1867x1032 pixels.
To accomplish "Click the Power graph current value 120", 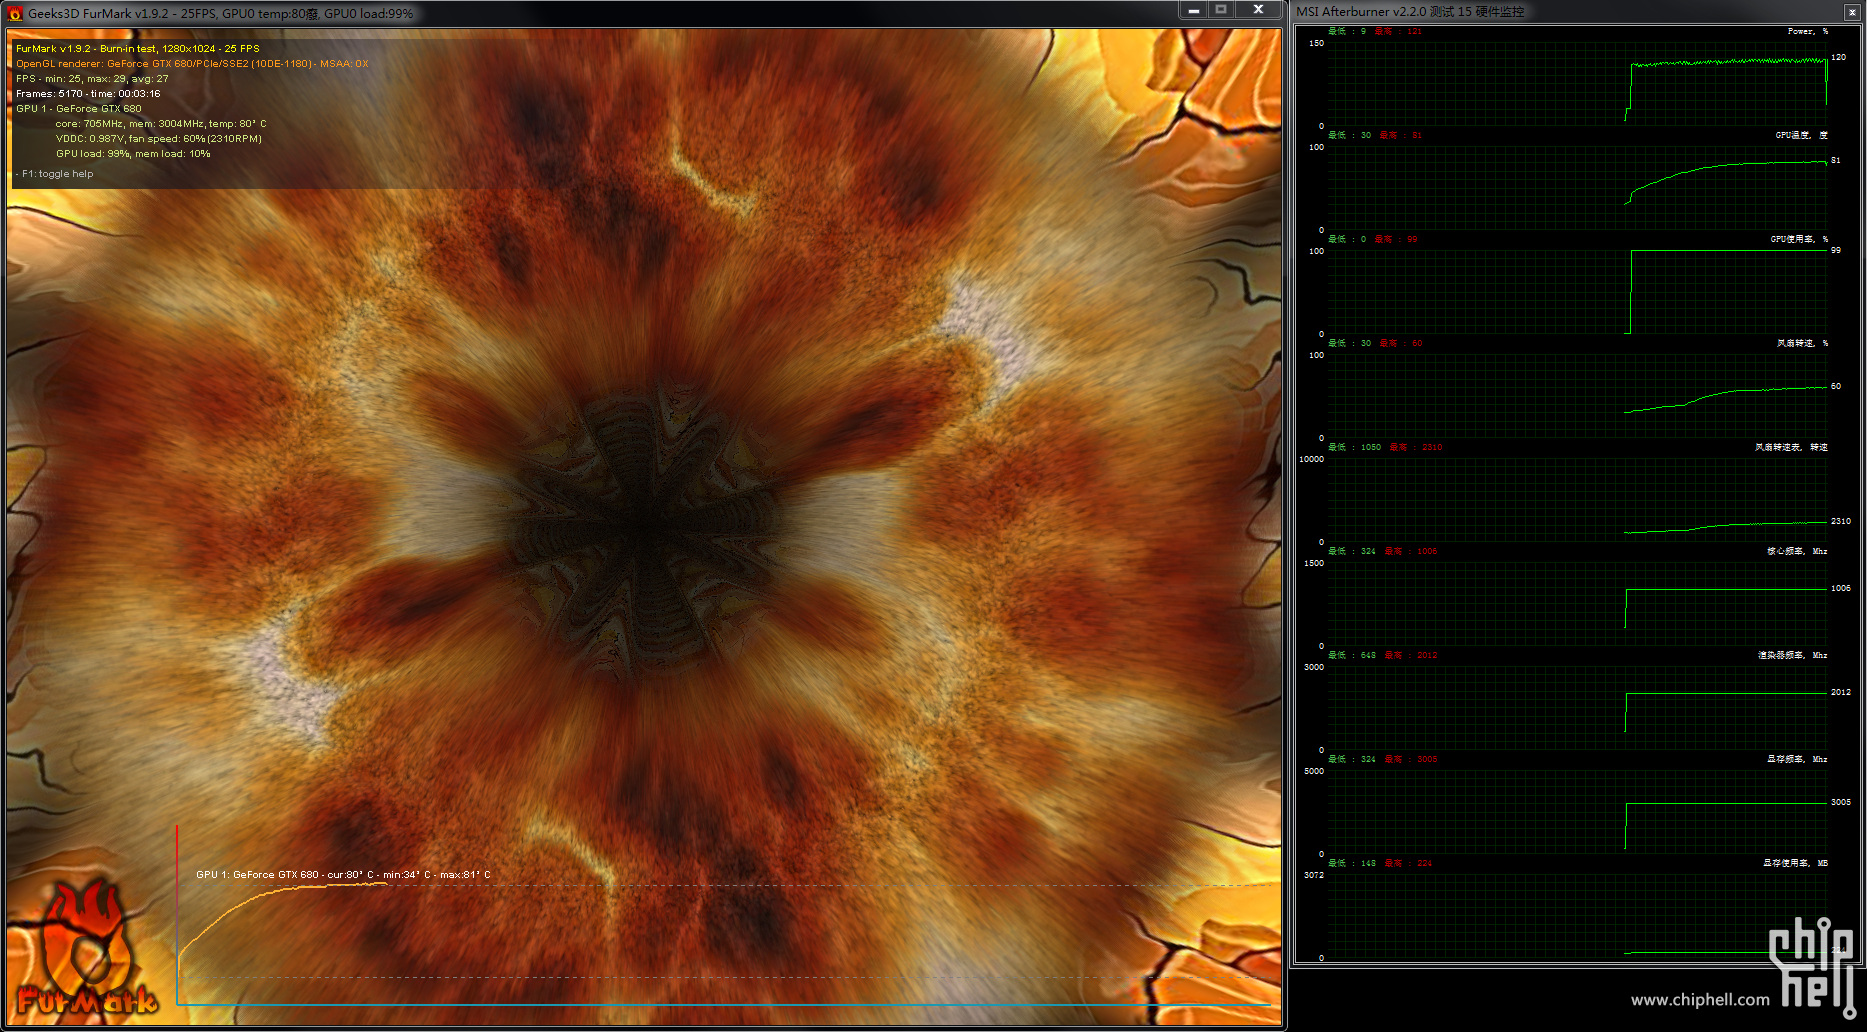I will tap(1838, 57).
